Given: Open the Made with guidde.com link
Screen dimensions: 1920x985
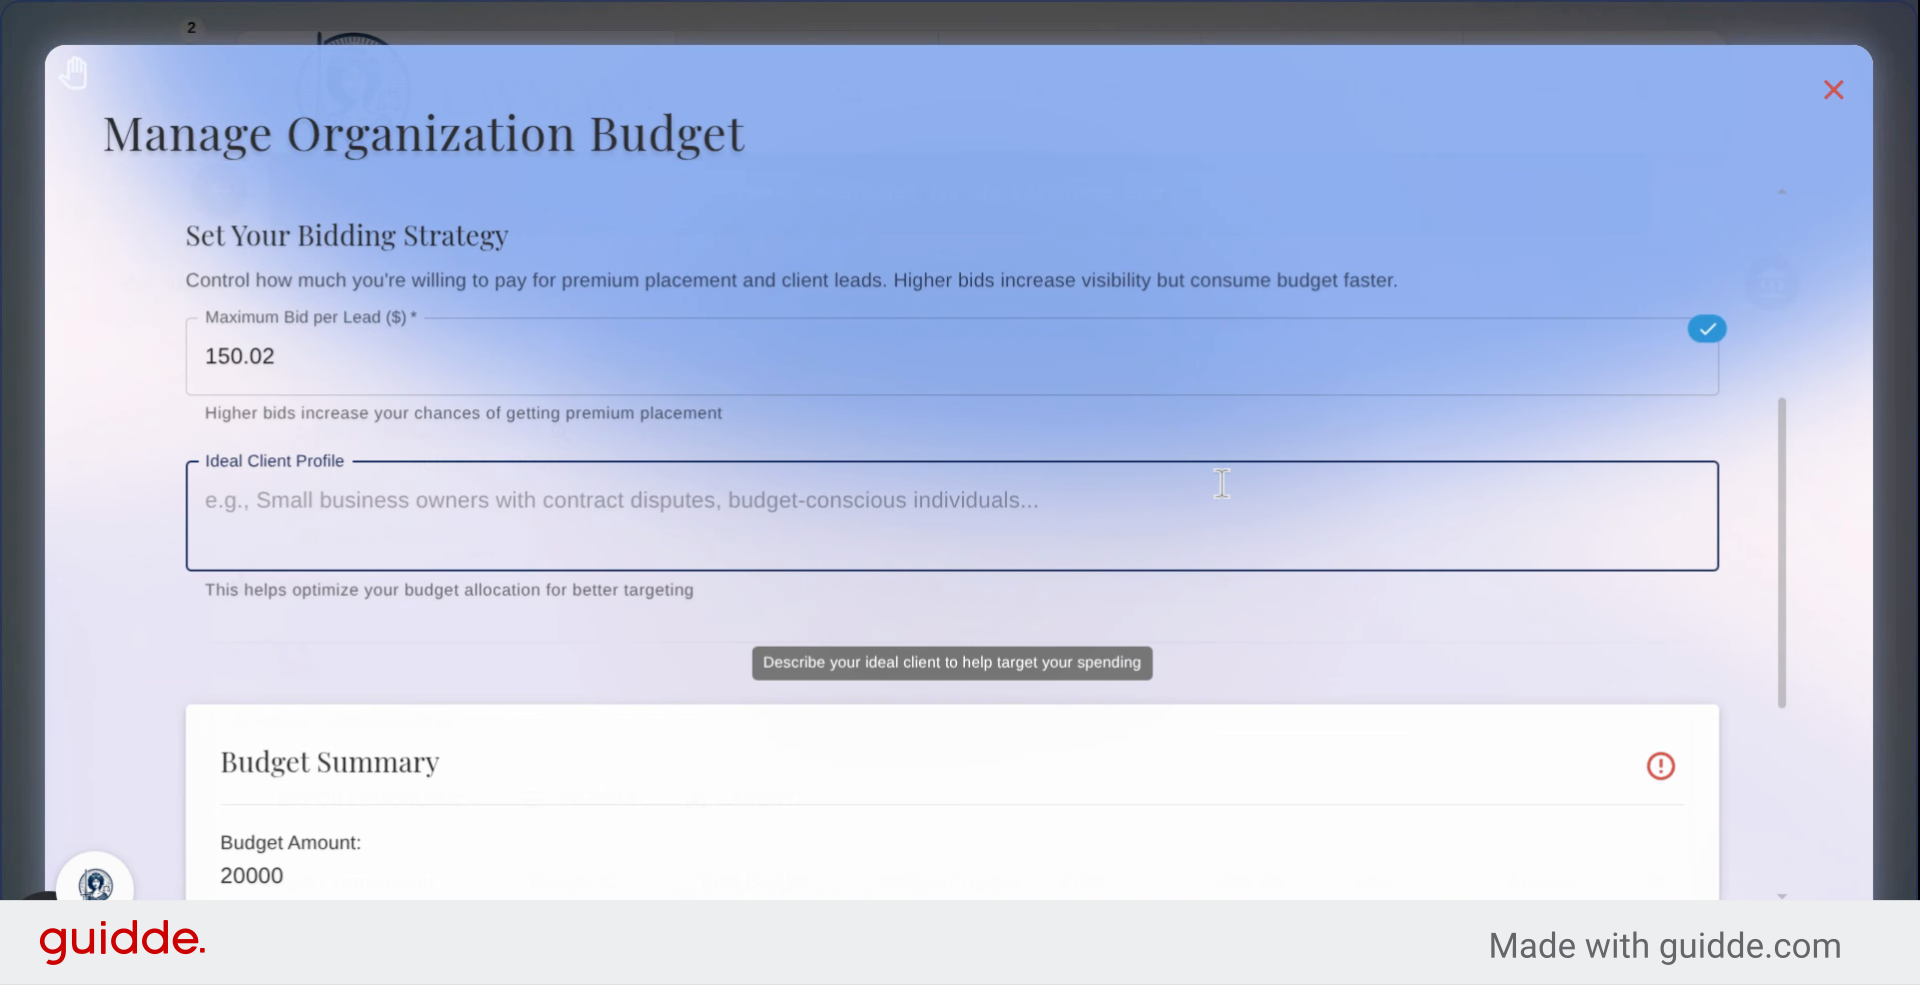Looking at the screenshot, I should (1664, 945).
